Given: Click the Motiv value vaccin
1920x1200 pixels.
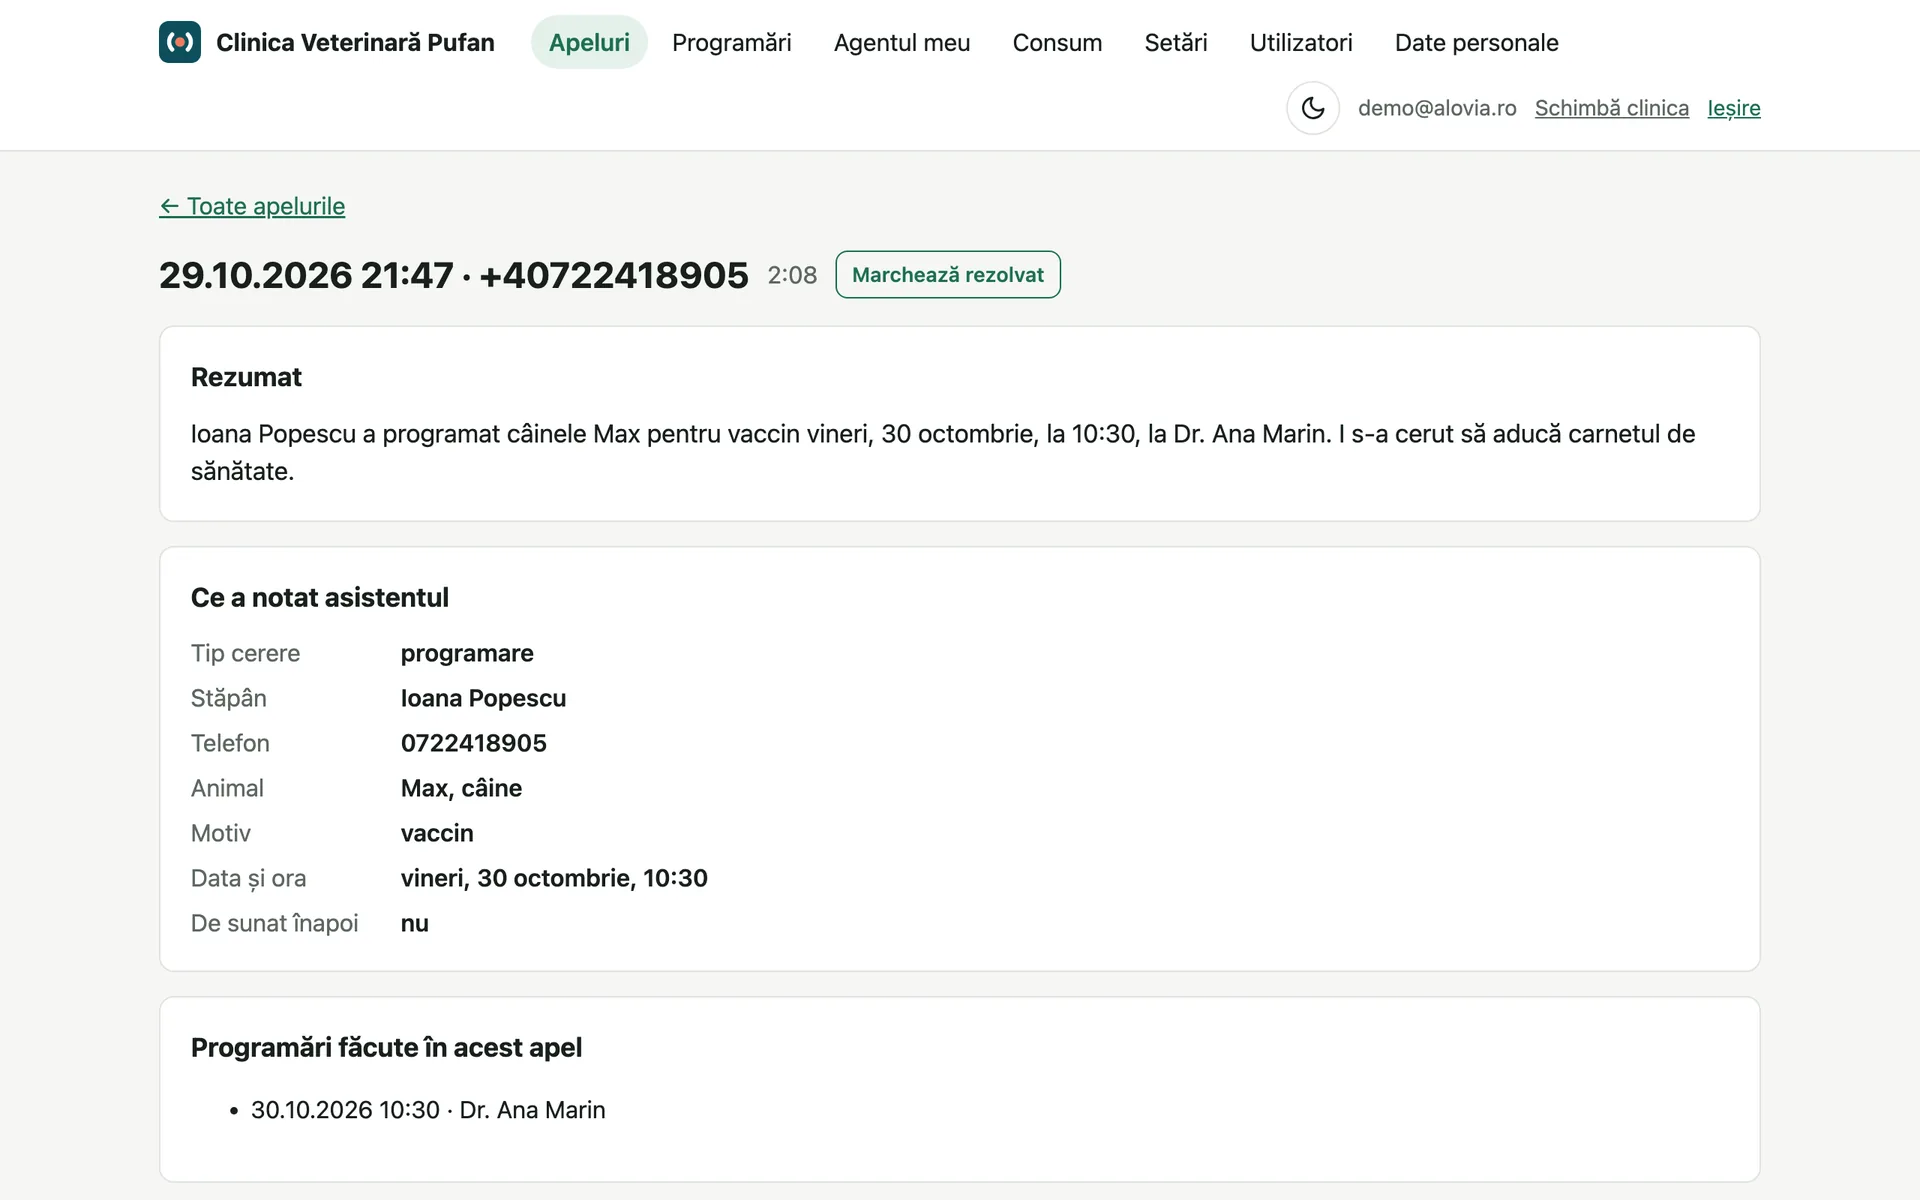Looking at the screenshot, I should [437, 833].
